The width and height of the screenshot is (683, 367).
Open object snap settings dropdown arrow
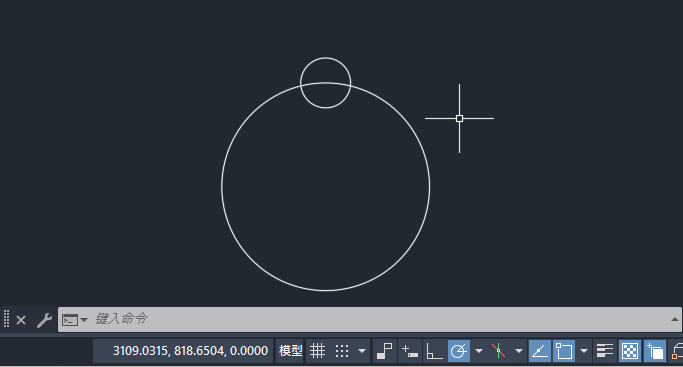[x=584, y=351]
